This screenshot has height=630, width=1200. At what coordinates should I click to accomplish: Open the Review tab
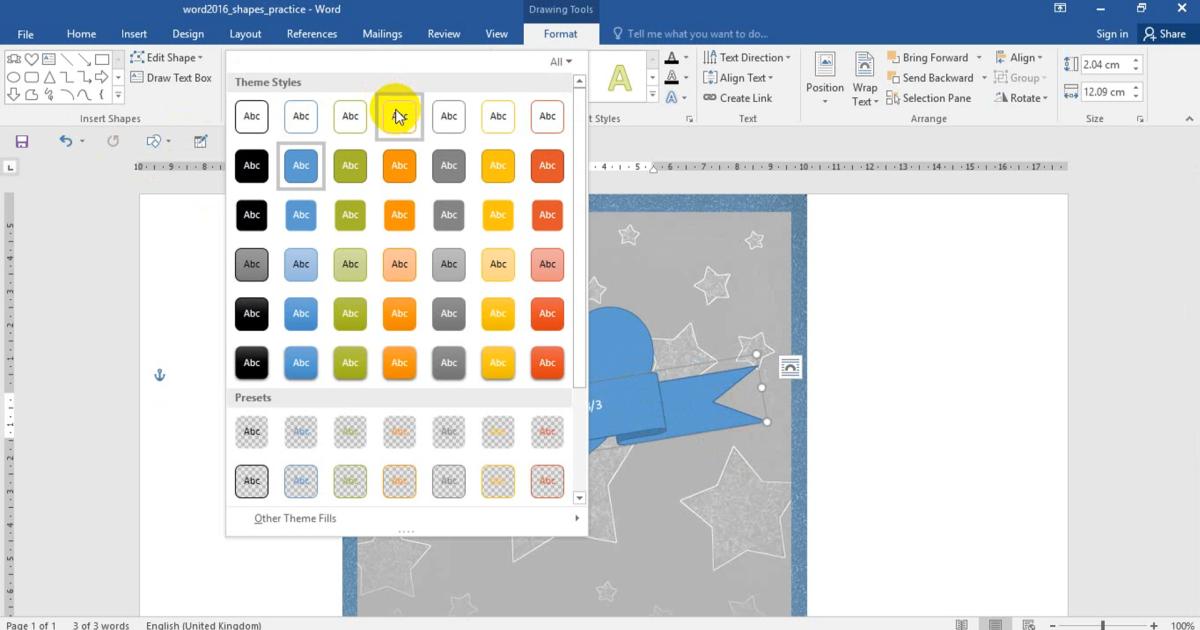pyautogui.click(x=444, y=34)
